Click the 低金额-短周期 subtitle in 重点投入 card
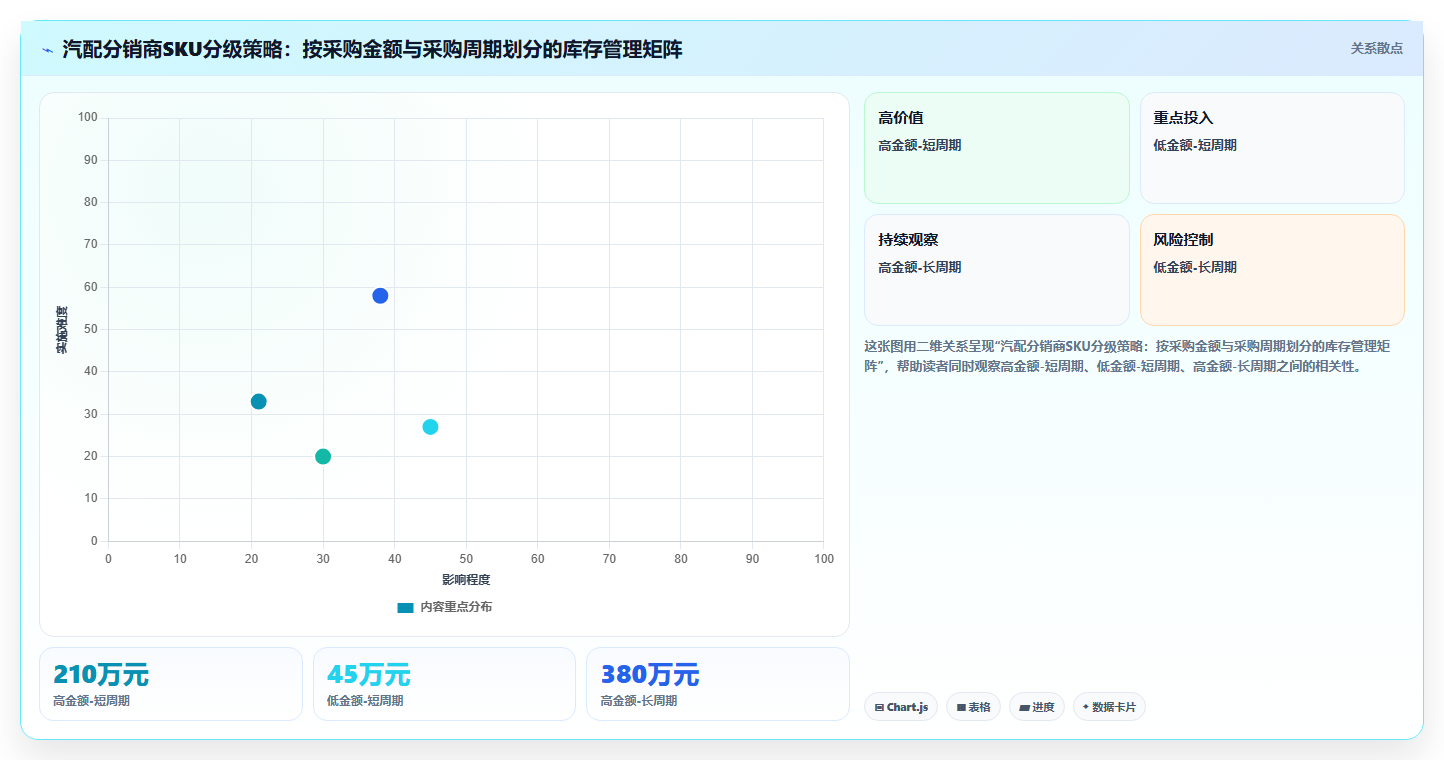This screenshot has width=1444, height=760. coord(1195,146)
